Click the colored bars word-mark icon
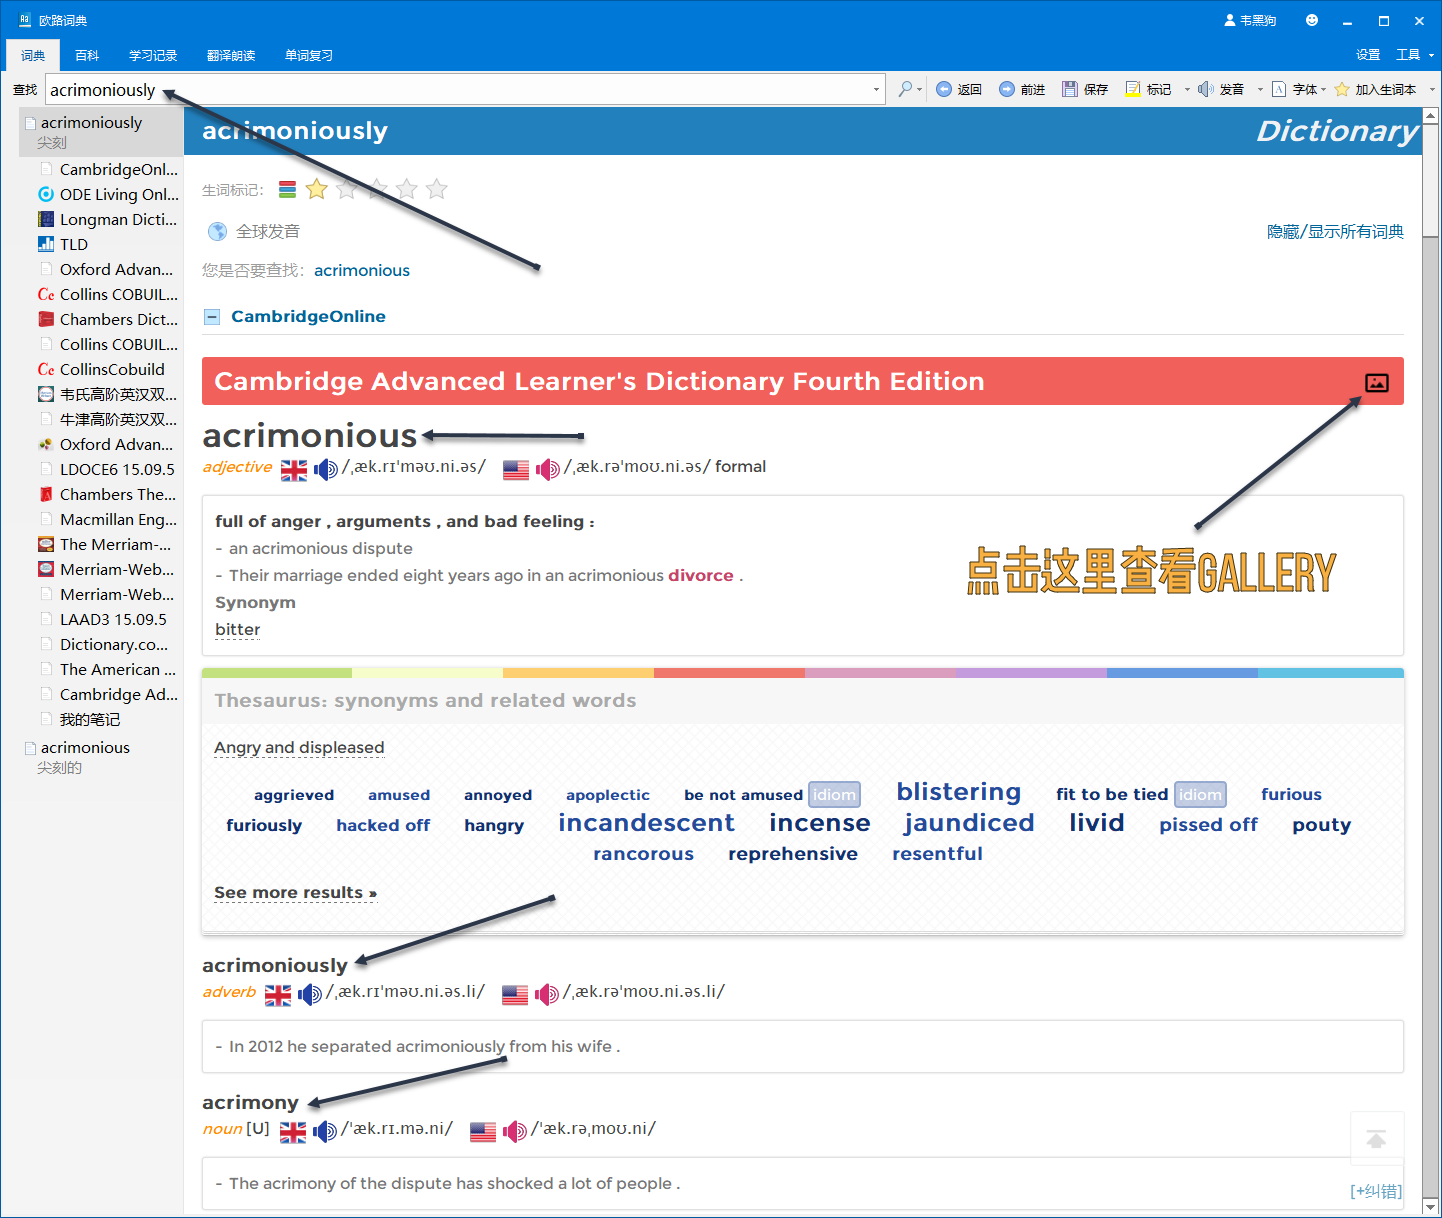The height and width of the screenshot is (1218, 1442). [x=288, y=189]
